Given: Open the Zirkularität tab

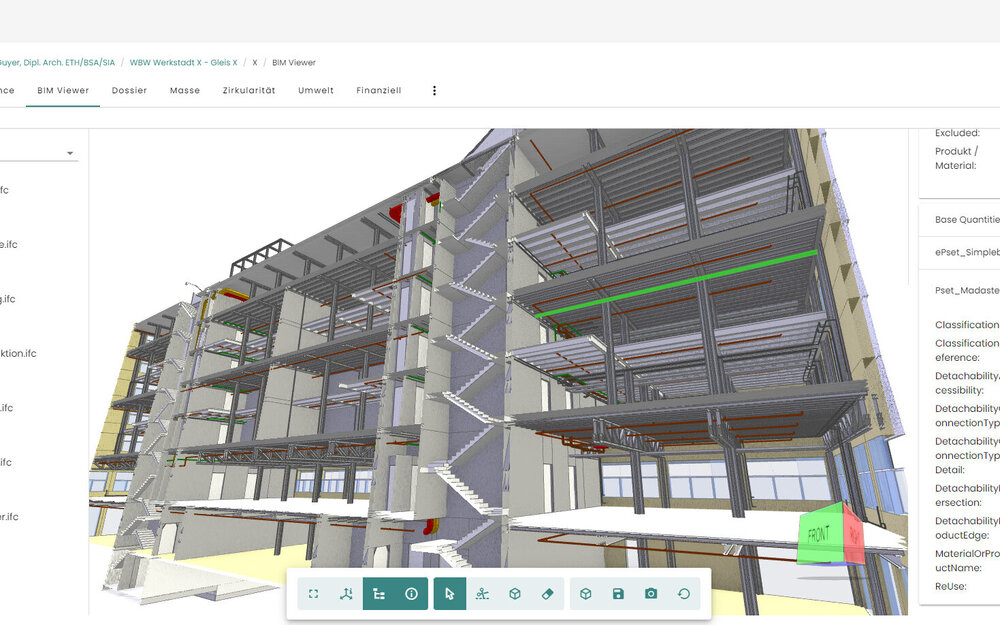Looking at the screenshot, I should click(248, 90).
